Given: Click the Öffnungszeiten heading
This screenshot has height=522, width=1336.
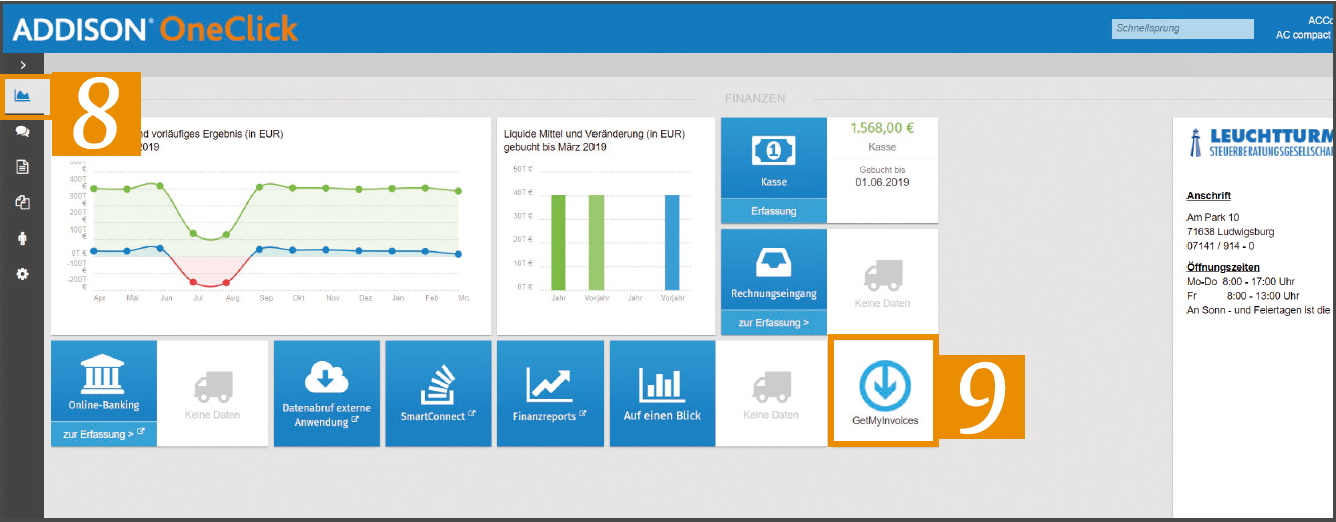Looking at the screenshot, I should click(x=1223, y=267).
